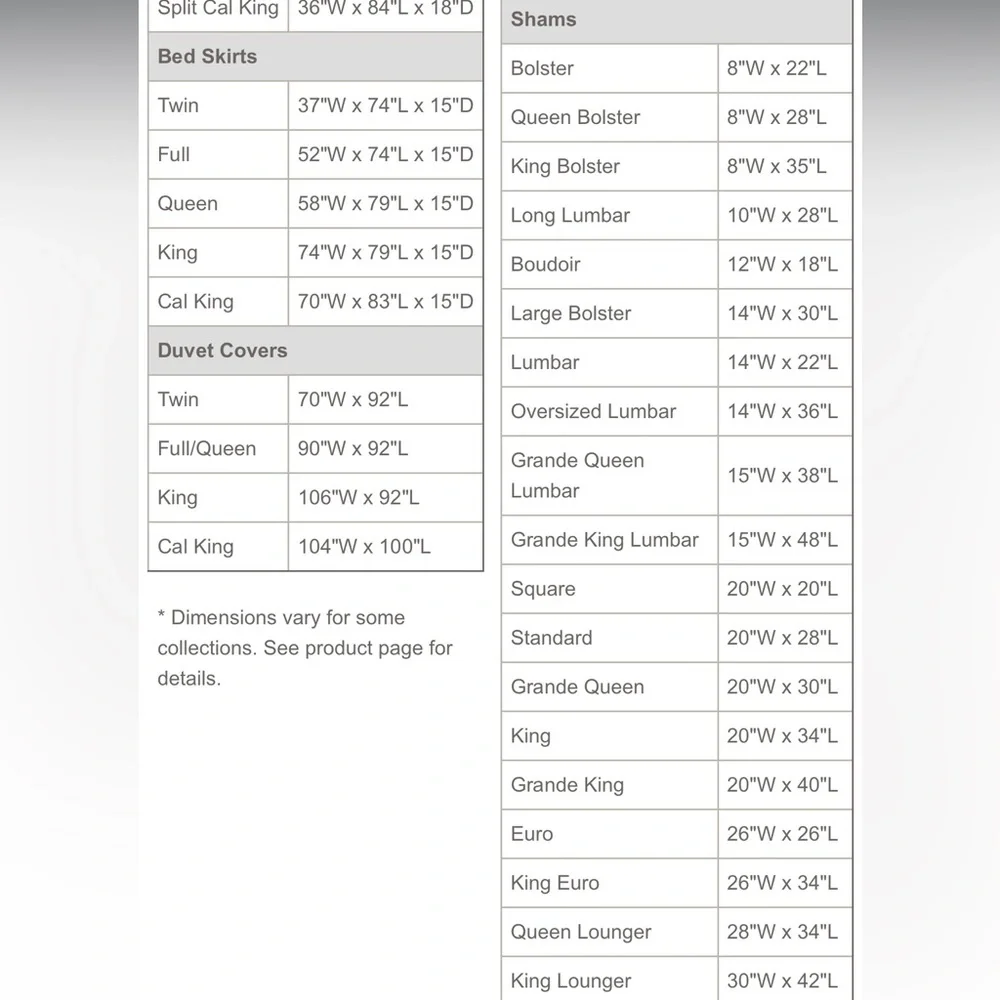Select the Duvet Covers section header
This screenshot has height=1000, width=1000.
click(315, 351)
